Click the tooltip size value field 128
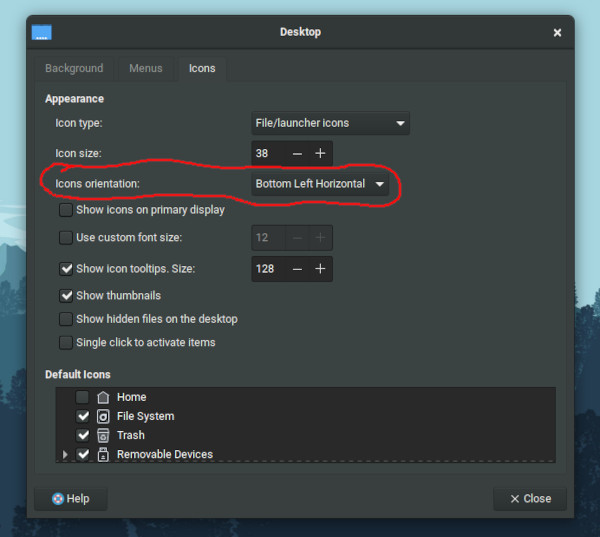600x537 pixels. tap(269, 269)
